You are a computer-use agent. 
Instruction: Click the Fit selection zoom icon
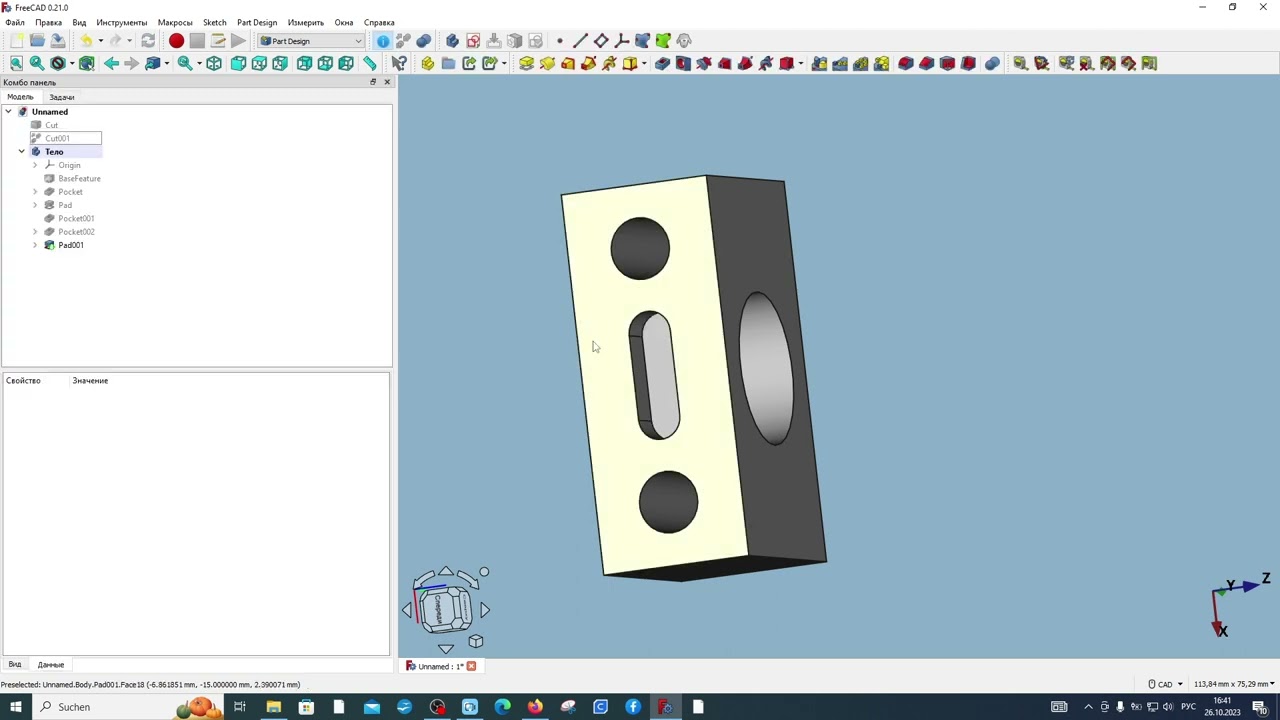pyautogui.click(x=37, y=64)
